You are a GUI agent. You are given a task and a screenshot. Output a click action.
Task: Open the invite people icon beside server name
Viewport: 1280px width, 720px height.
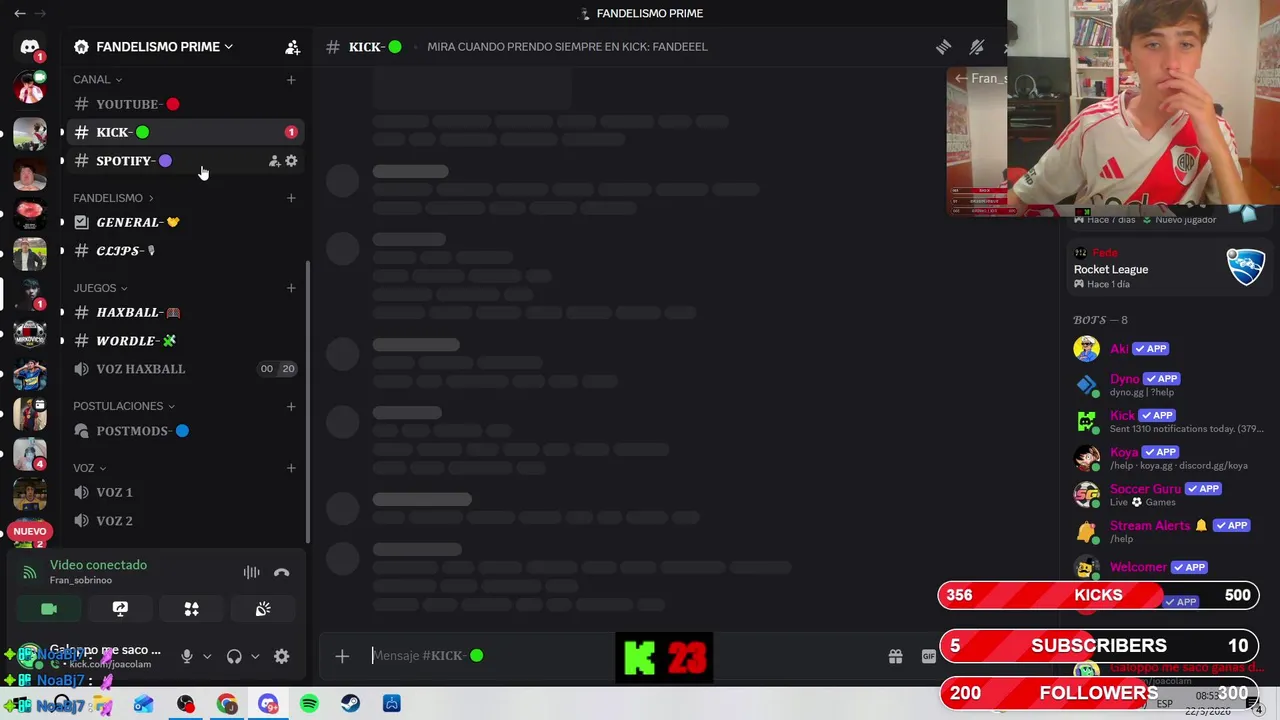pos(292,47)
